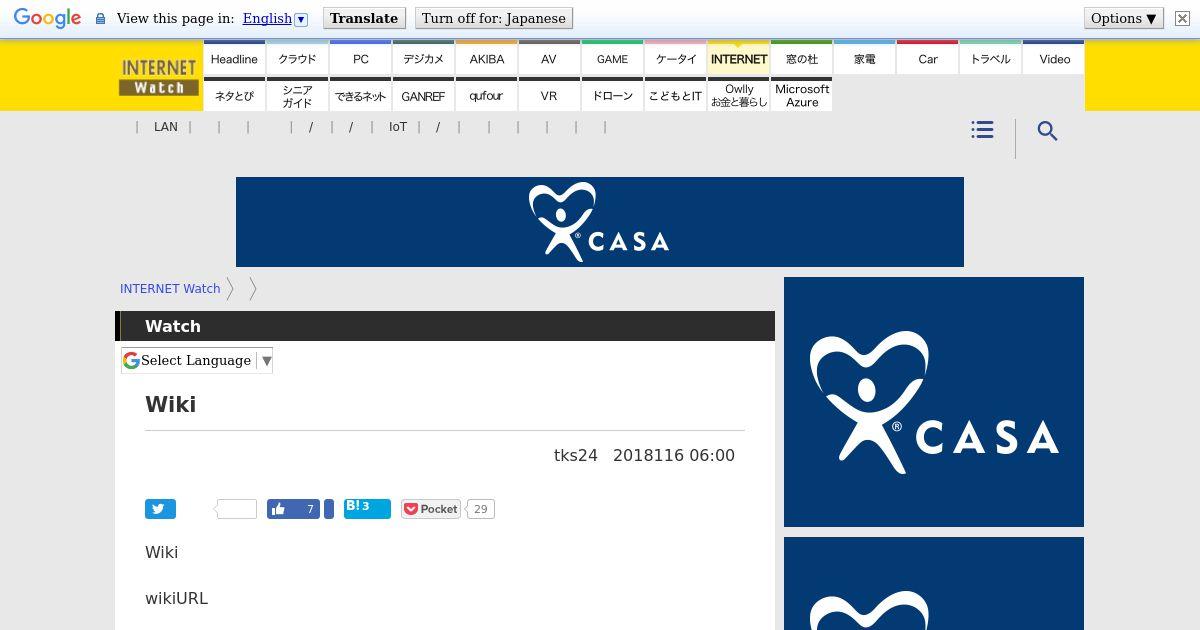
Task: Click the IoT category link
Action: tap(398, 127)
